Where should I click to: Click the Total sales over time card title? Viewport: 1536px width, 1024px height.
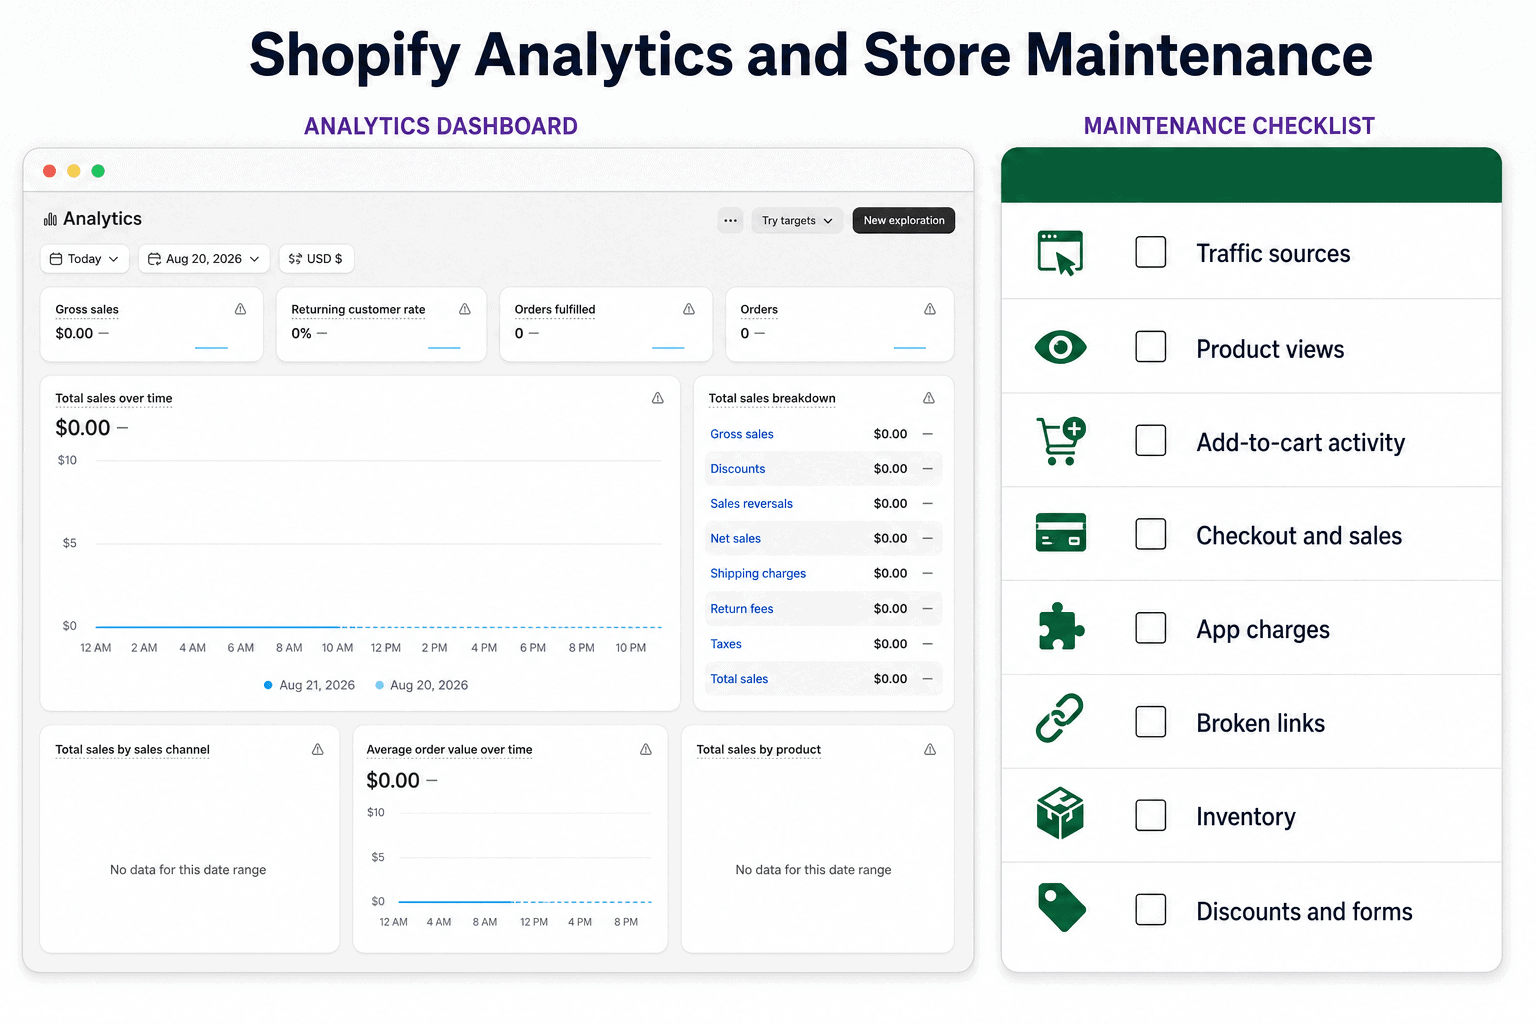coord(114,398)
